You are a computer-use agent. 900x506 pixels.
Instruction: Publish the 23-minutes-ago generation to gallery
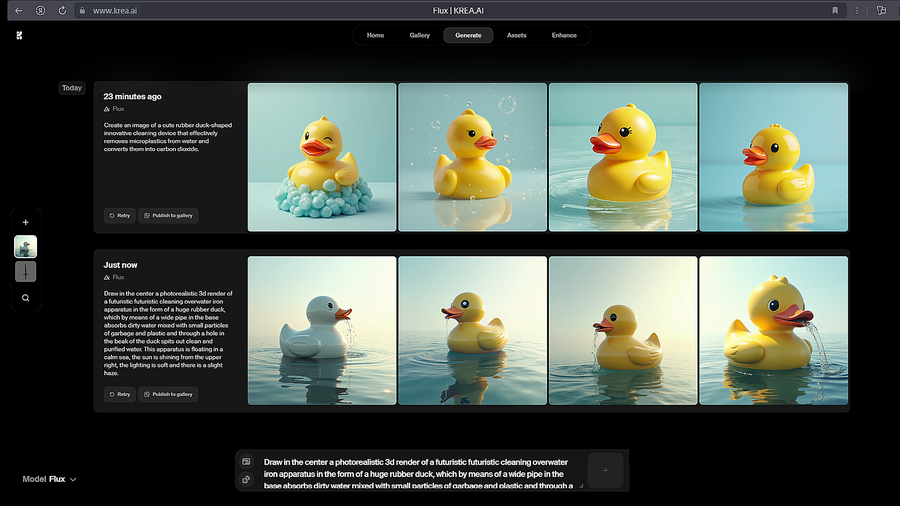point(168,215)
